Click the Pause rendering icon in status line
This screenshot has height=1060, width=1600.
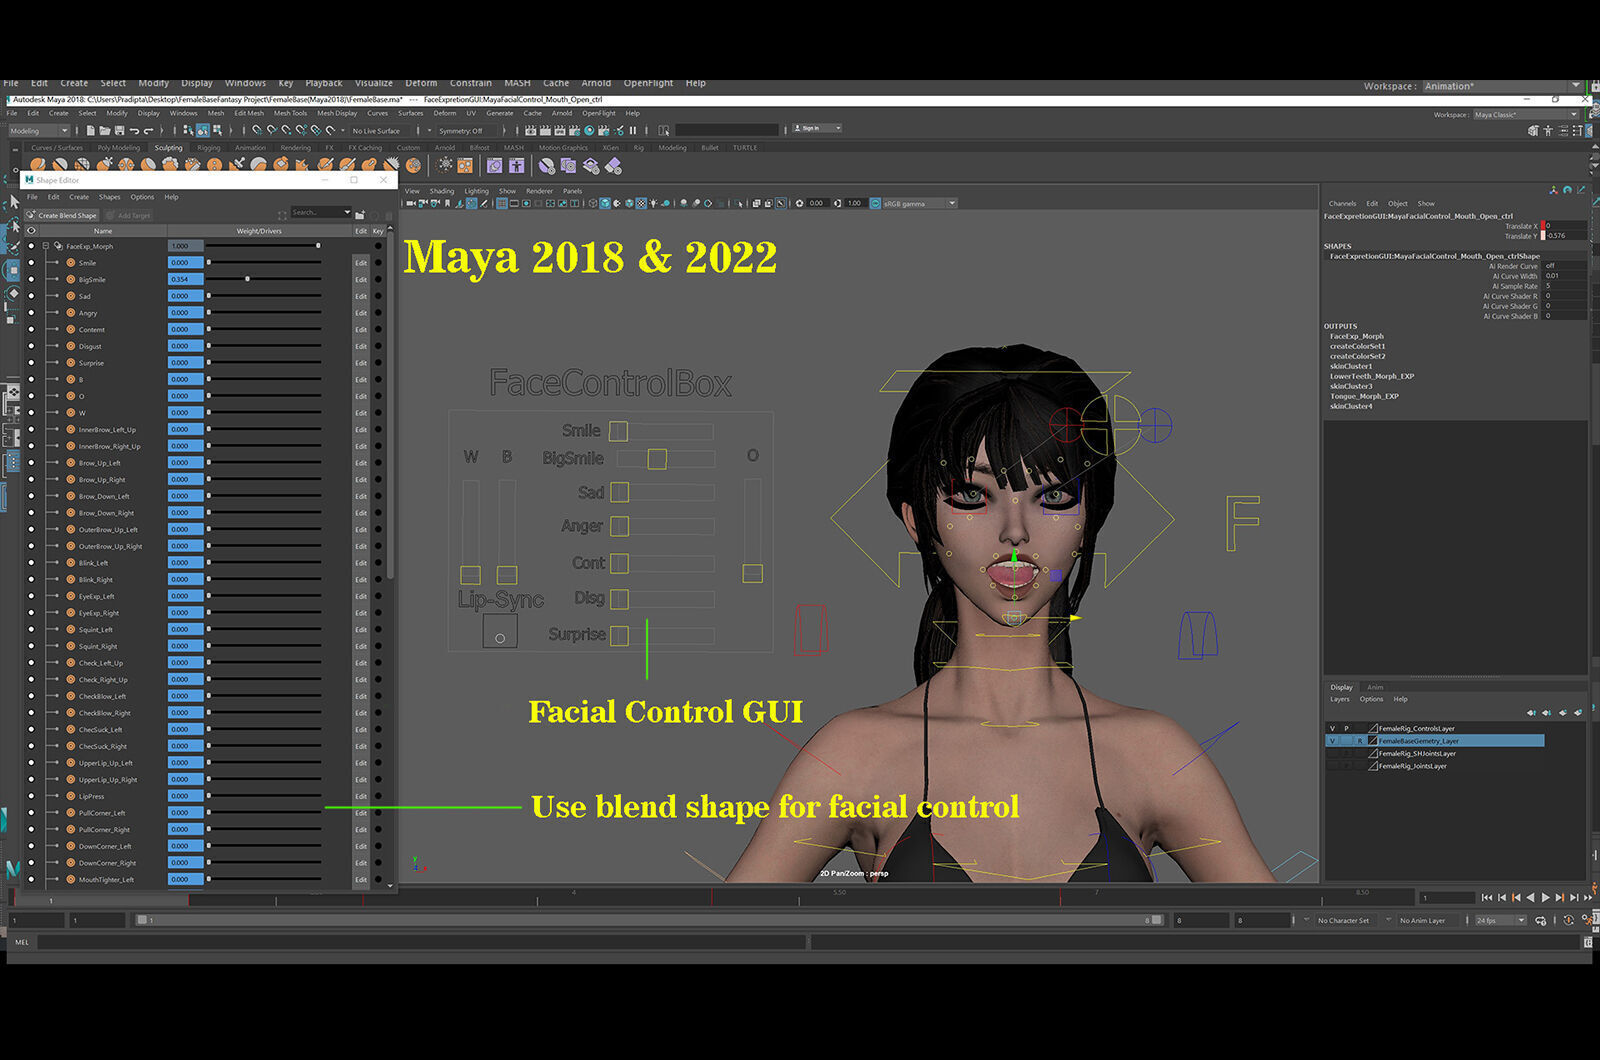click(633, 130)
